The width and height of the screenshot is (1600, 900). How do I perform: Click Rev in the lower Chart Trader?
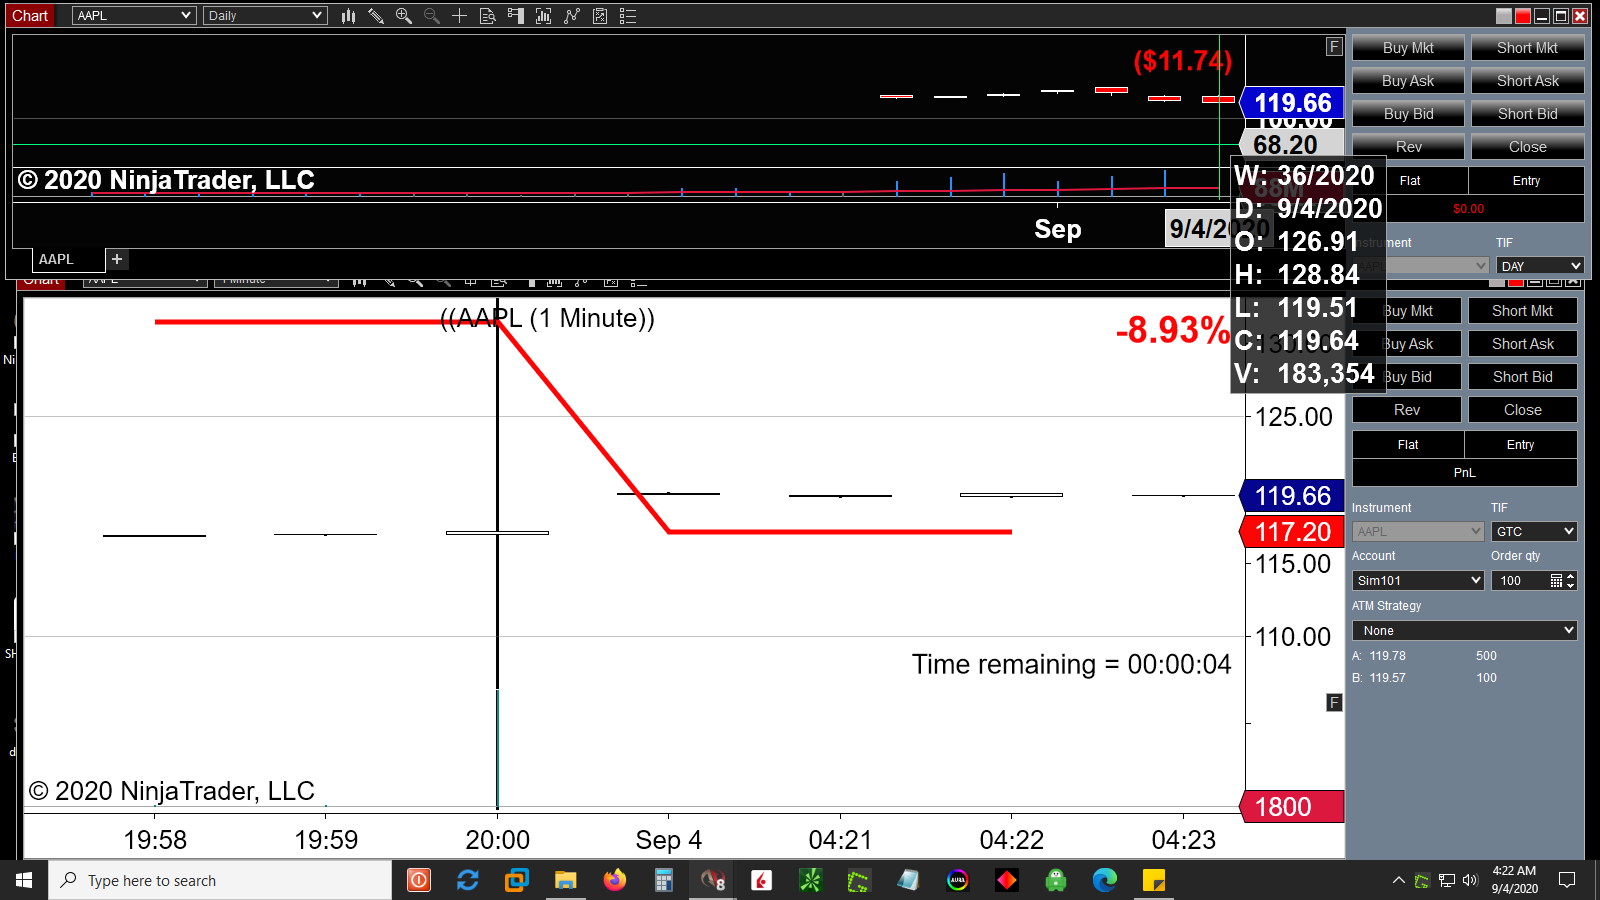[1407, 410]
